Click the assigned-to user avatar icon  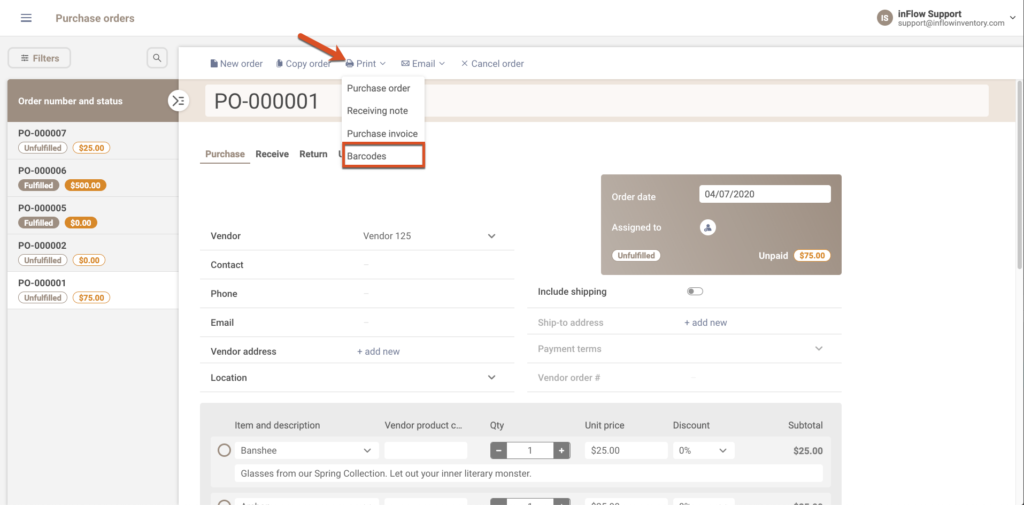point(709,227)
